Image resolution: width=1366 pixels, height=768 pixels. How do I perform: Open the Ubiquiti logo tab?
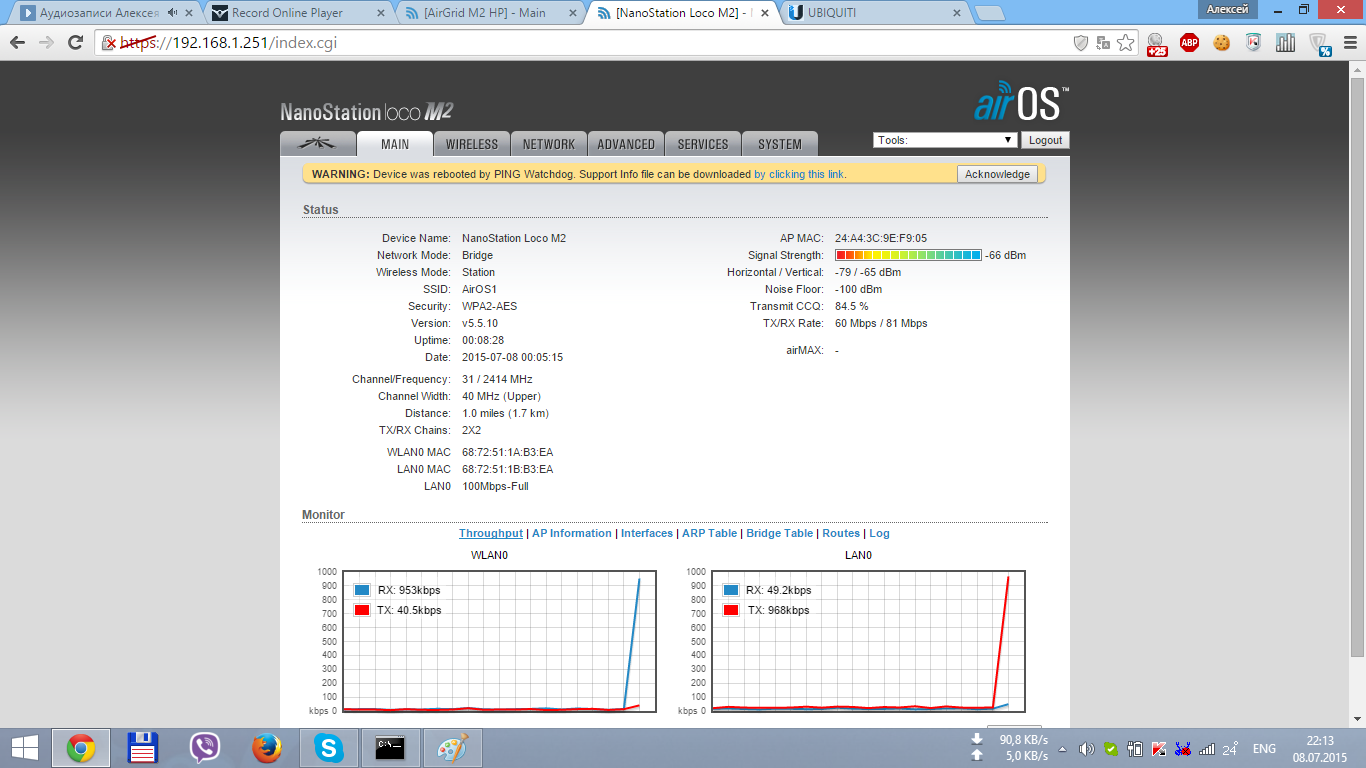[318, 144]
